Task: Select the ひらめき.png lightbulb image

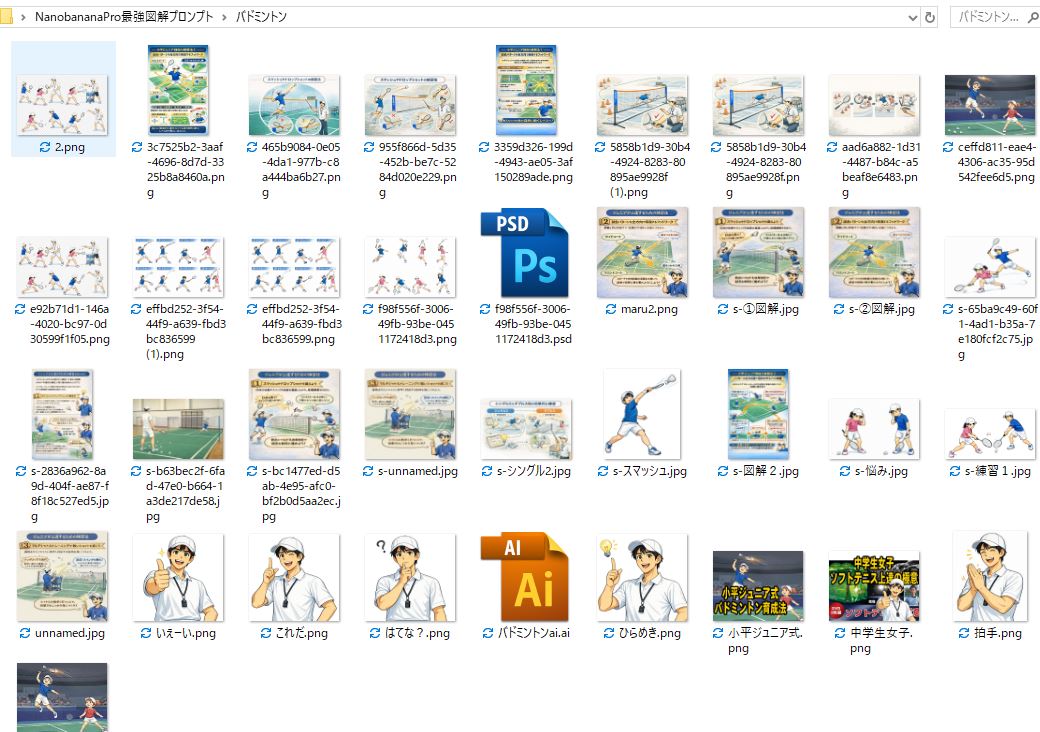Action: (x=642, y=578)
